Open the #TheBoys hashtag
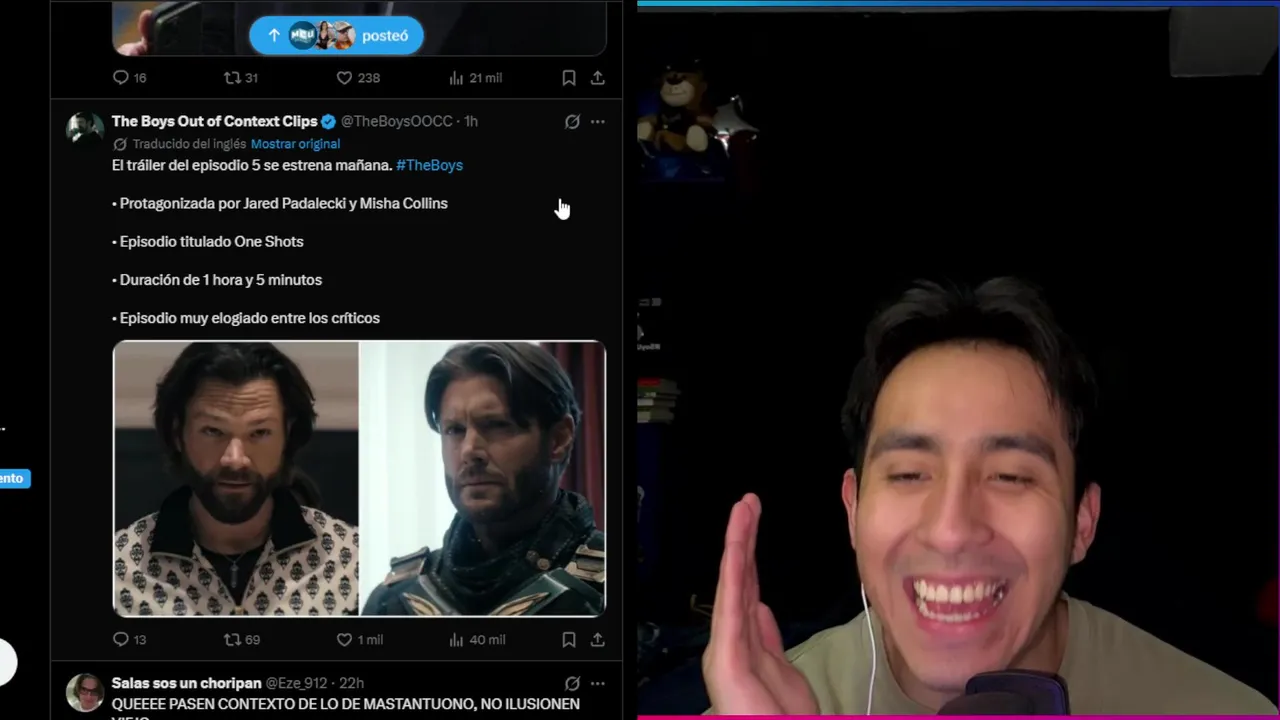The width and height of the screenshot is (1280, 720). coord(429,165)
